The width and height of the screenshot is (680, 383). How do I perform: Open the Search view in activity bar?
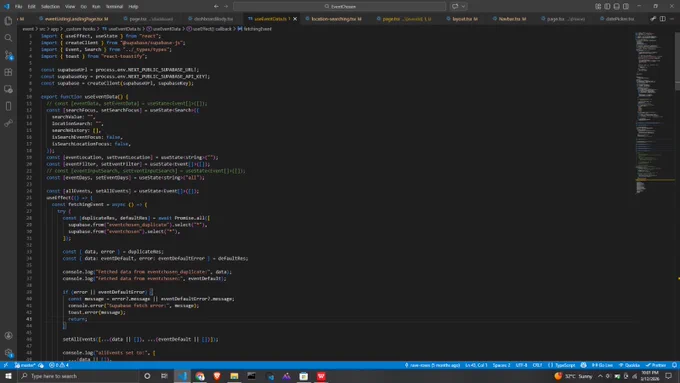click(8, 38)
